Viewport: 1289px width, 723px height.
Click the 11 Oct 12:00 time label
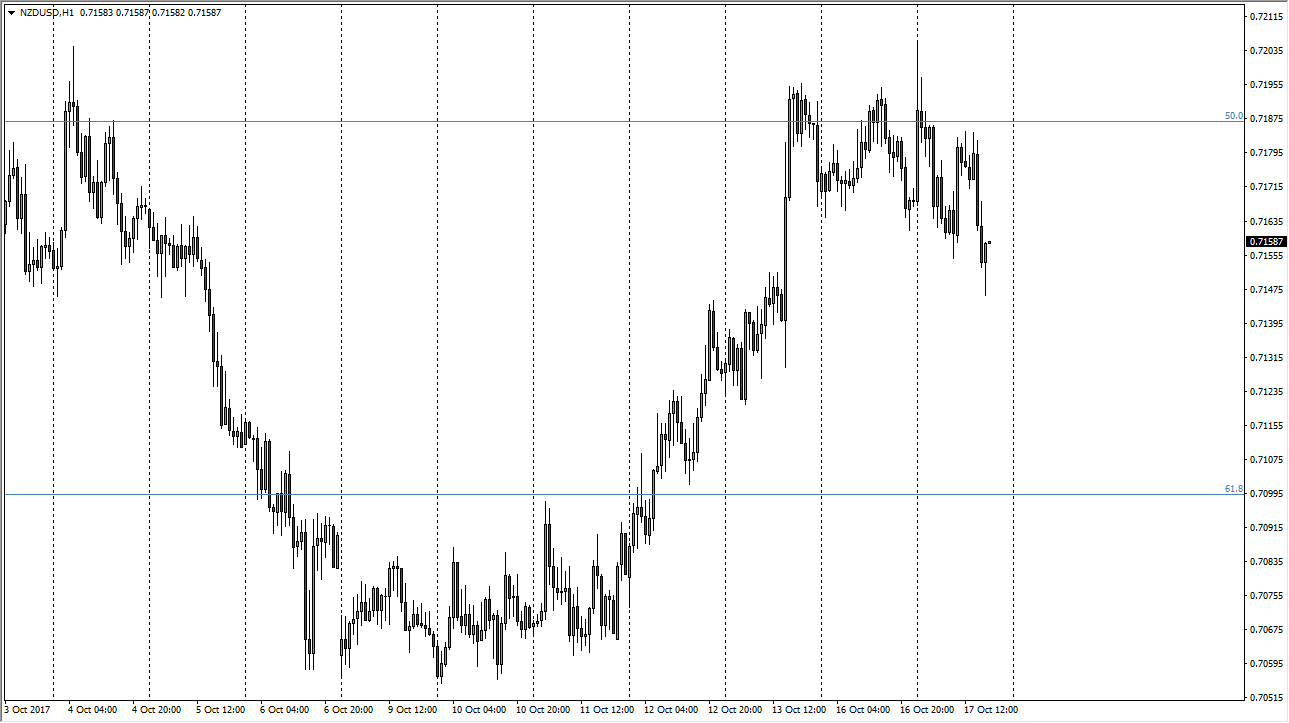click(605, 710)
